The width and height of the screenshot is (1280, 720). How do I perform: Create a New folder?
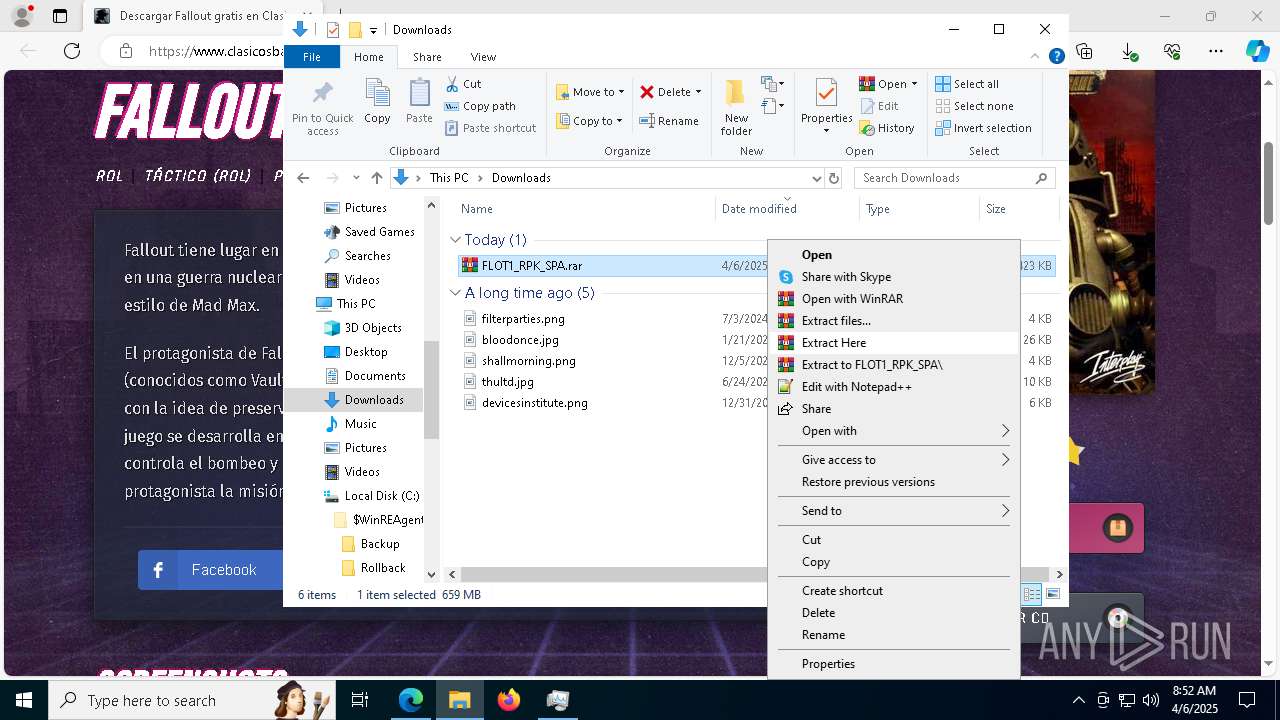point(736,108)
